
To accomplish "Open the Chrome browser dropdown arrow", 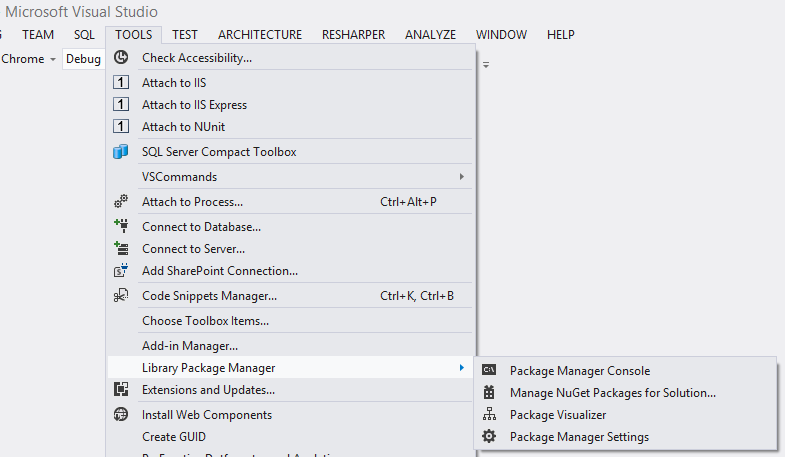I will [x=53, y=59].
